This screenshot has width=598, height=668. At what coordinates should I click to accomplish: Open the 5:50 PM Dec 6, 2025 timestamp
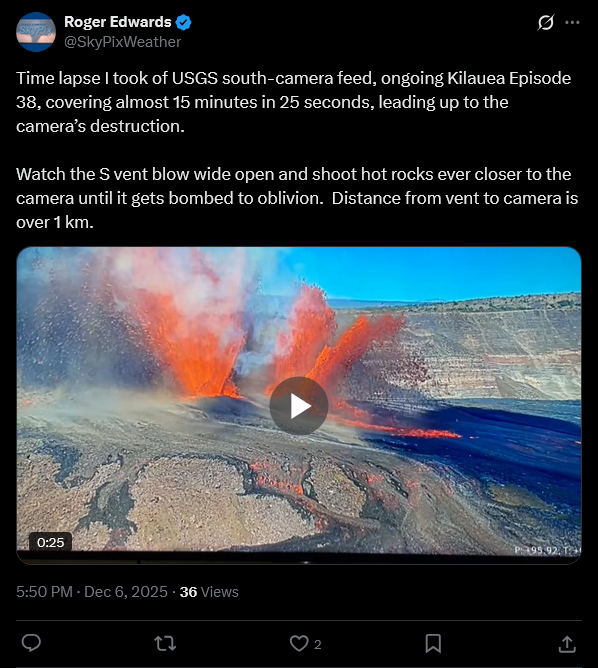(x=92, y=592)
